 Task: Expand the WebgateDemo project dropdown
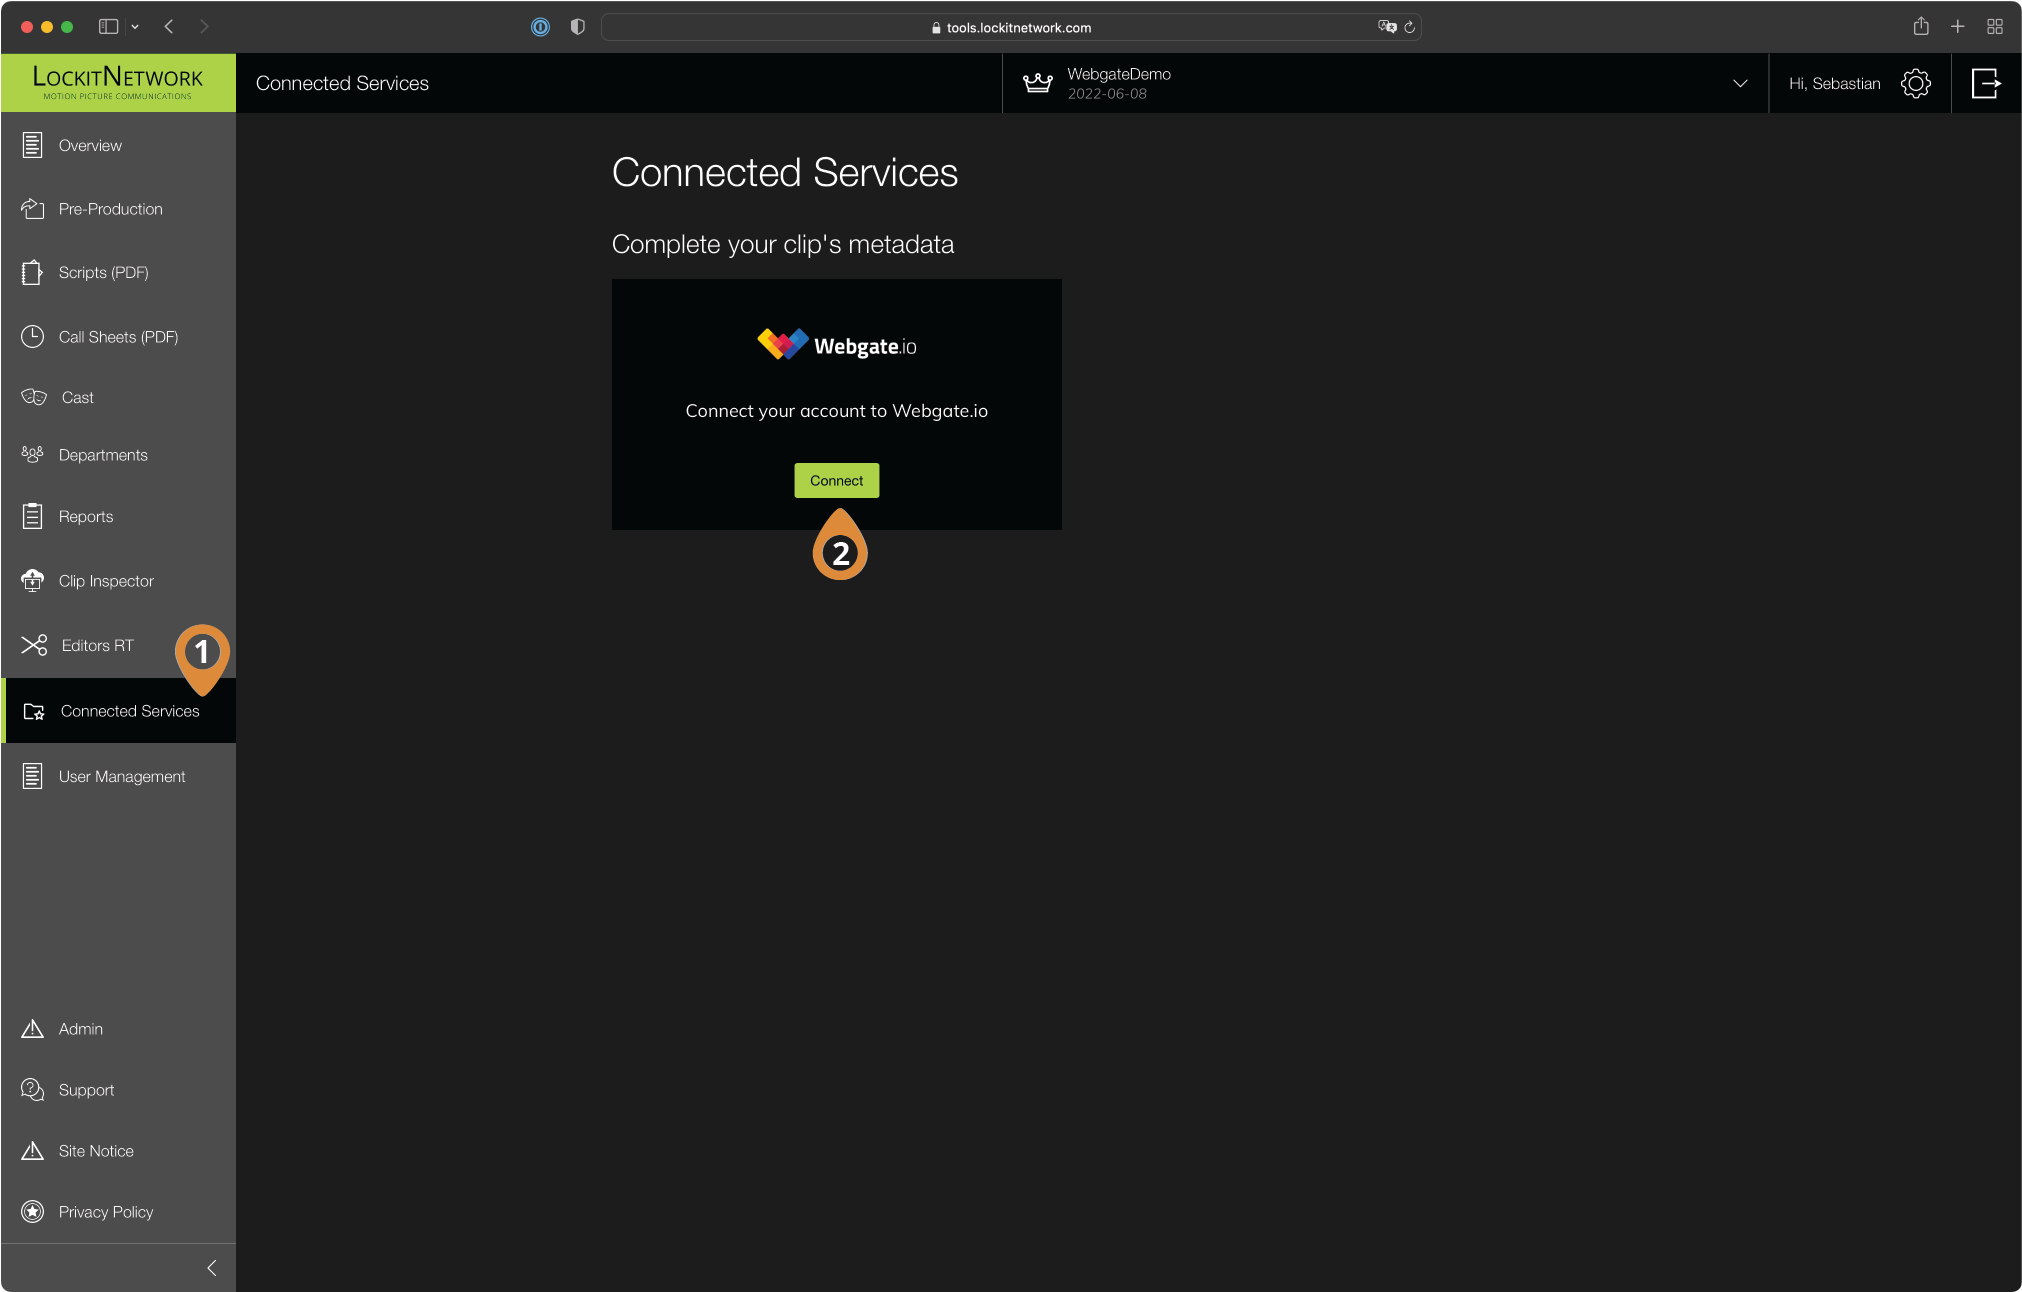[x=1740, y=83]
